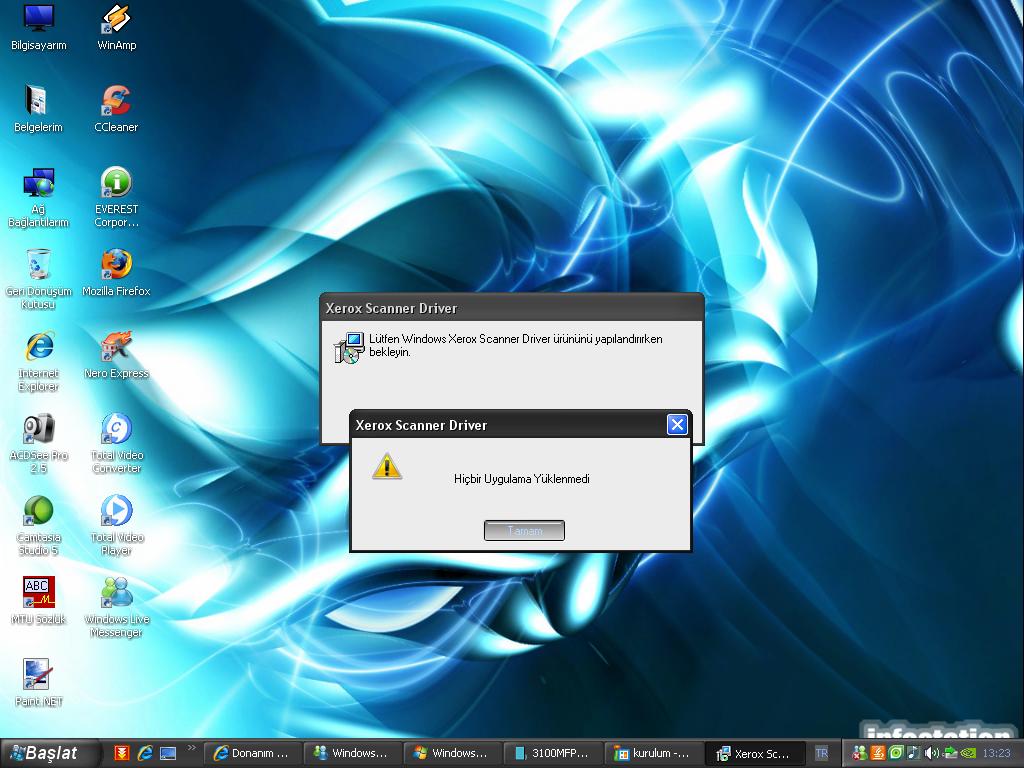Click the Tamam button in the warning dialog

coord(524,531)
